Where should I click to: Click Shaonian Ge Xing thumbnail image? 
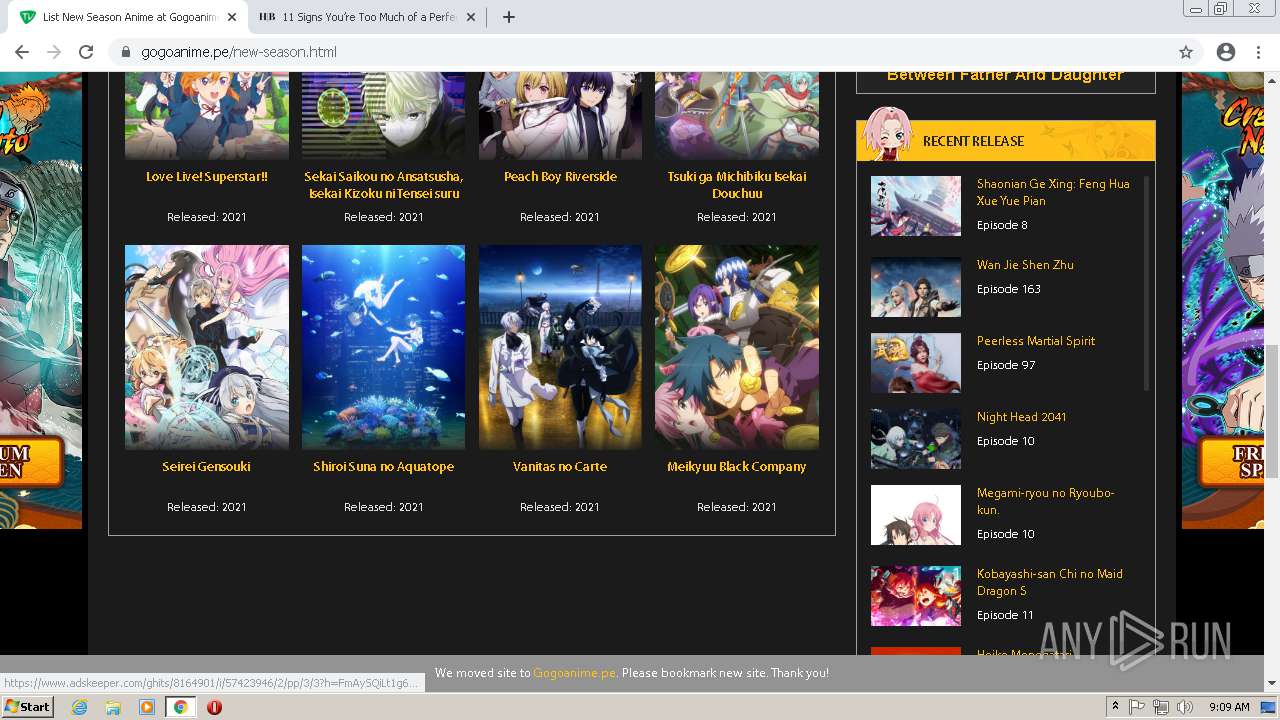tap(916, 206)
